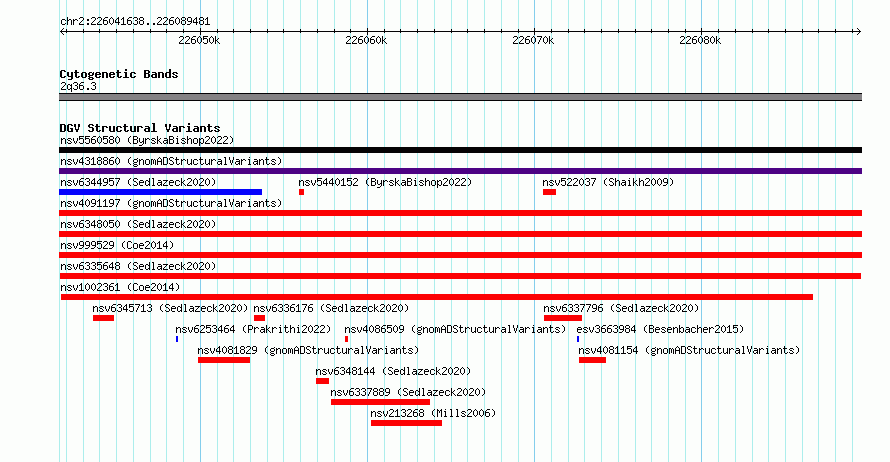Open nsv4081829 (gnomADStructuralVariants) label
Screen dimensions: 890x462
308,350
